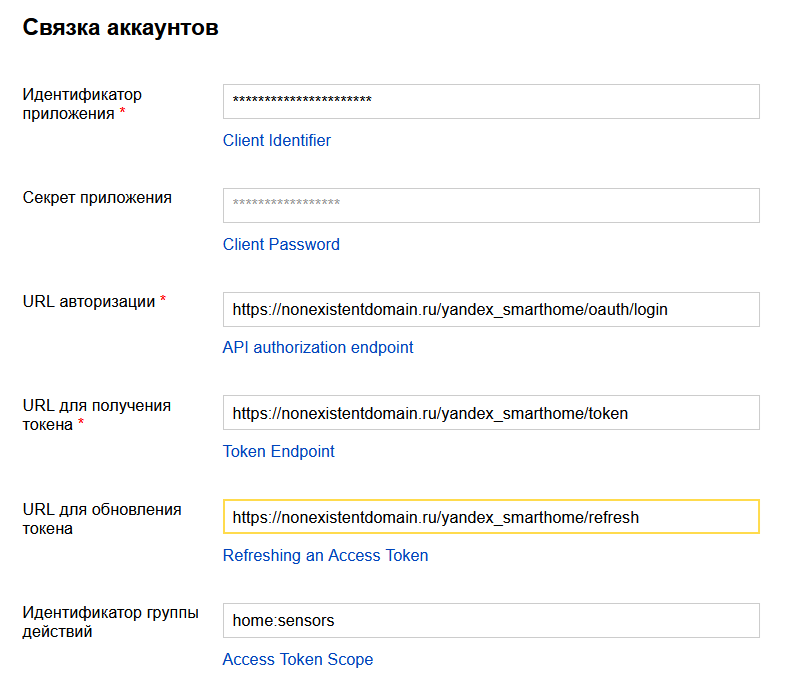Open the Client Identifier help link
This screenshot has width=790, height=693.
coord(277,141)
